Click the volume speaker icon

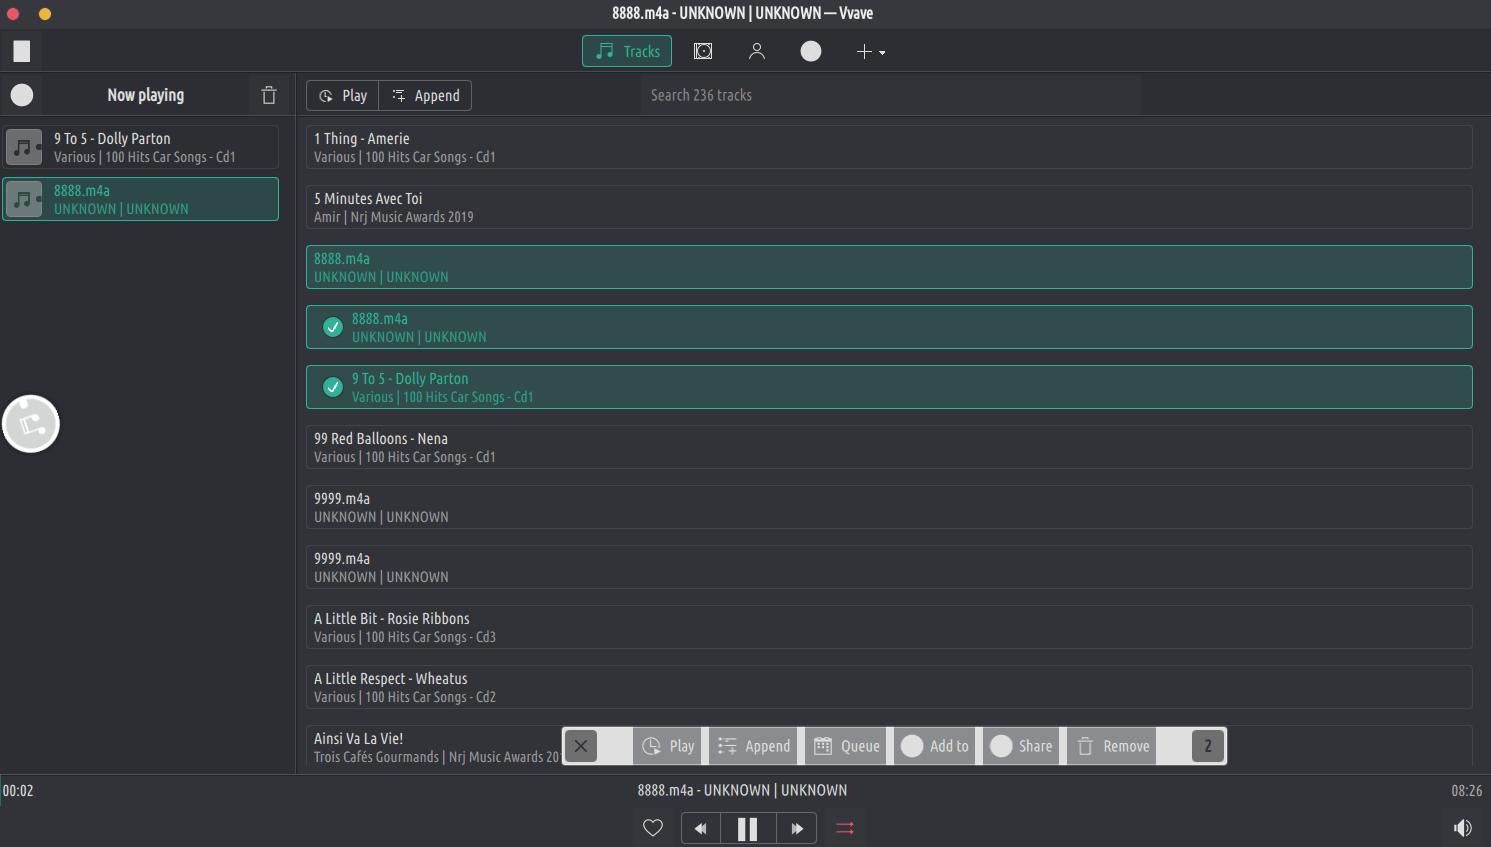click(1462, 828)
